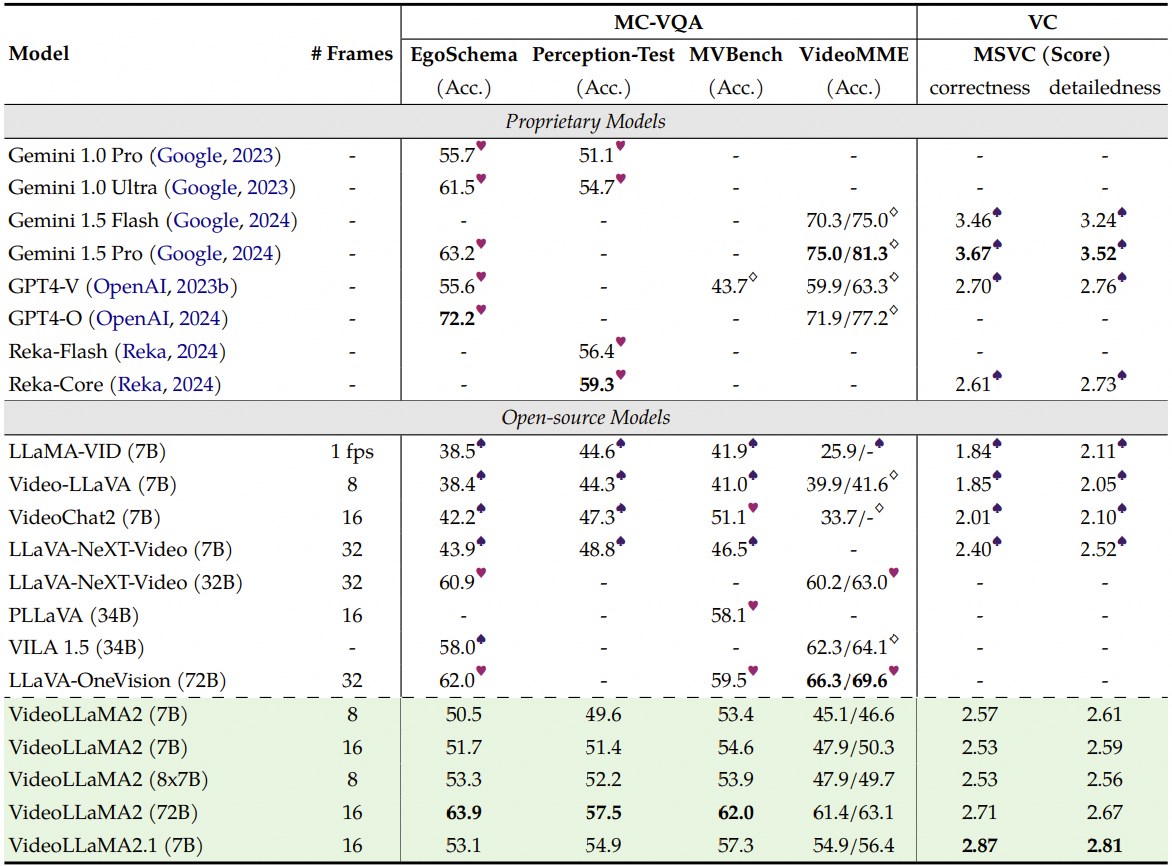Click the heart marker beside PLLaVA's 58.1 score

[x=752, y=605]
